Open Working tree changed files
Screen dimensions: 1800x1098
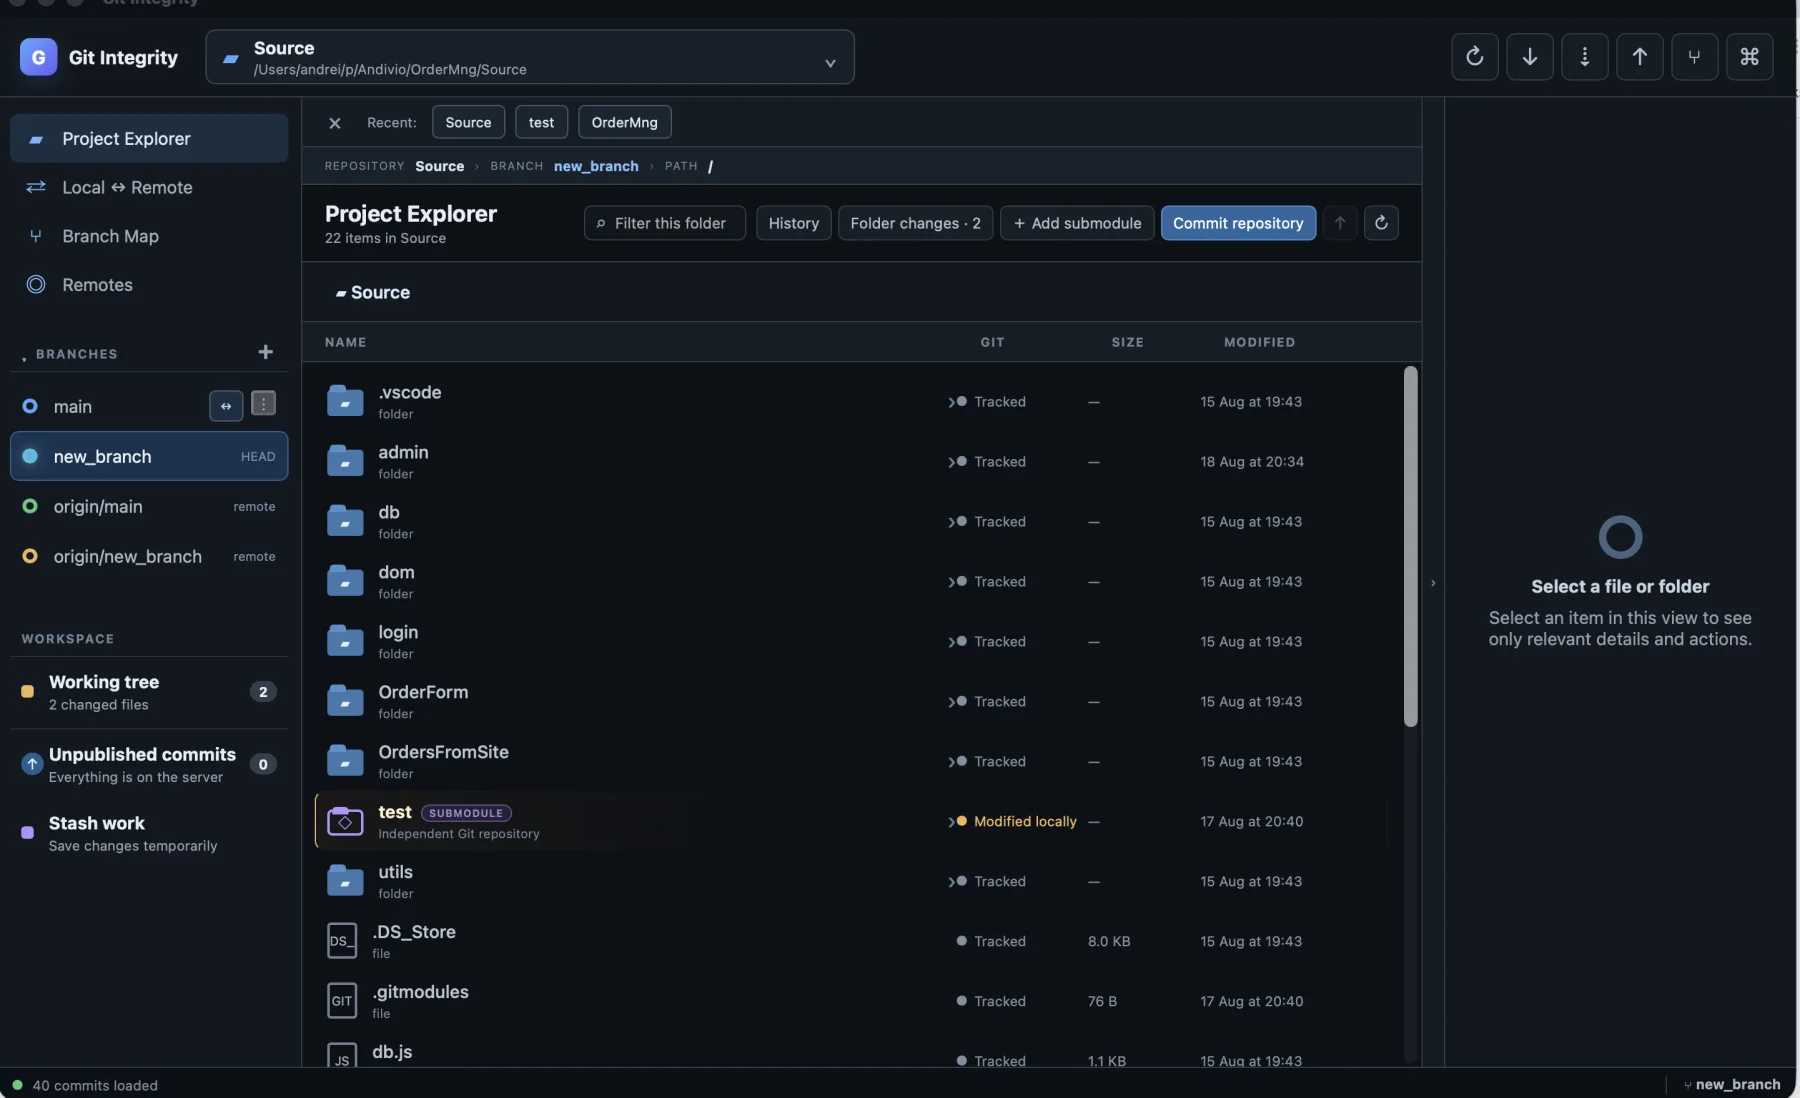coord(149,692)
